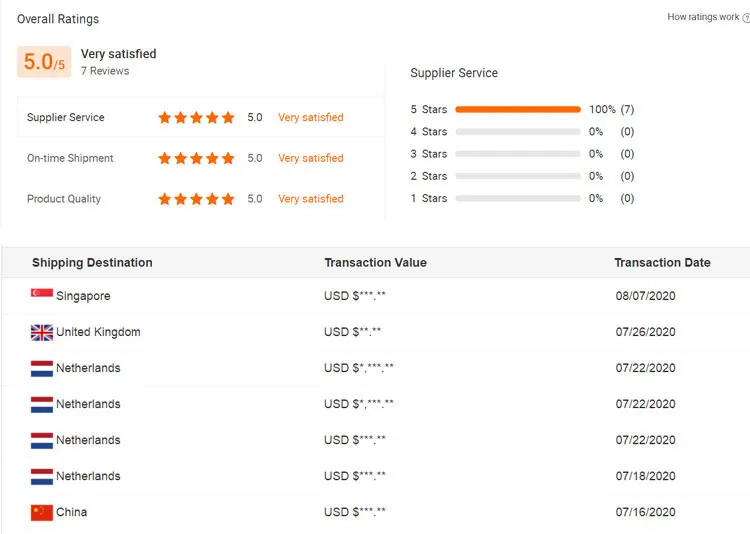
Task: Click the 08/07/2020 transaction date
Action: coord(645,296)
